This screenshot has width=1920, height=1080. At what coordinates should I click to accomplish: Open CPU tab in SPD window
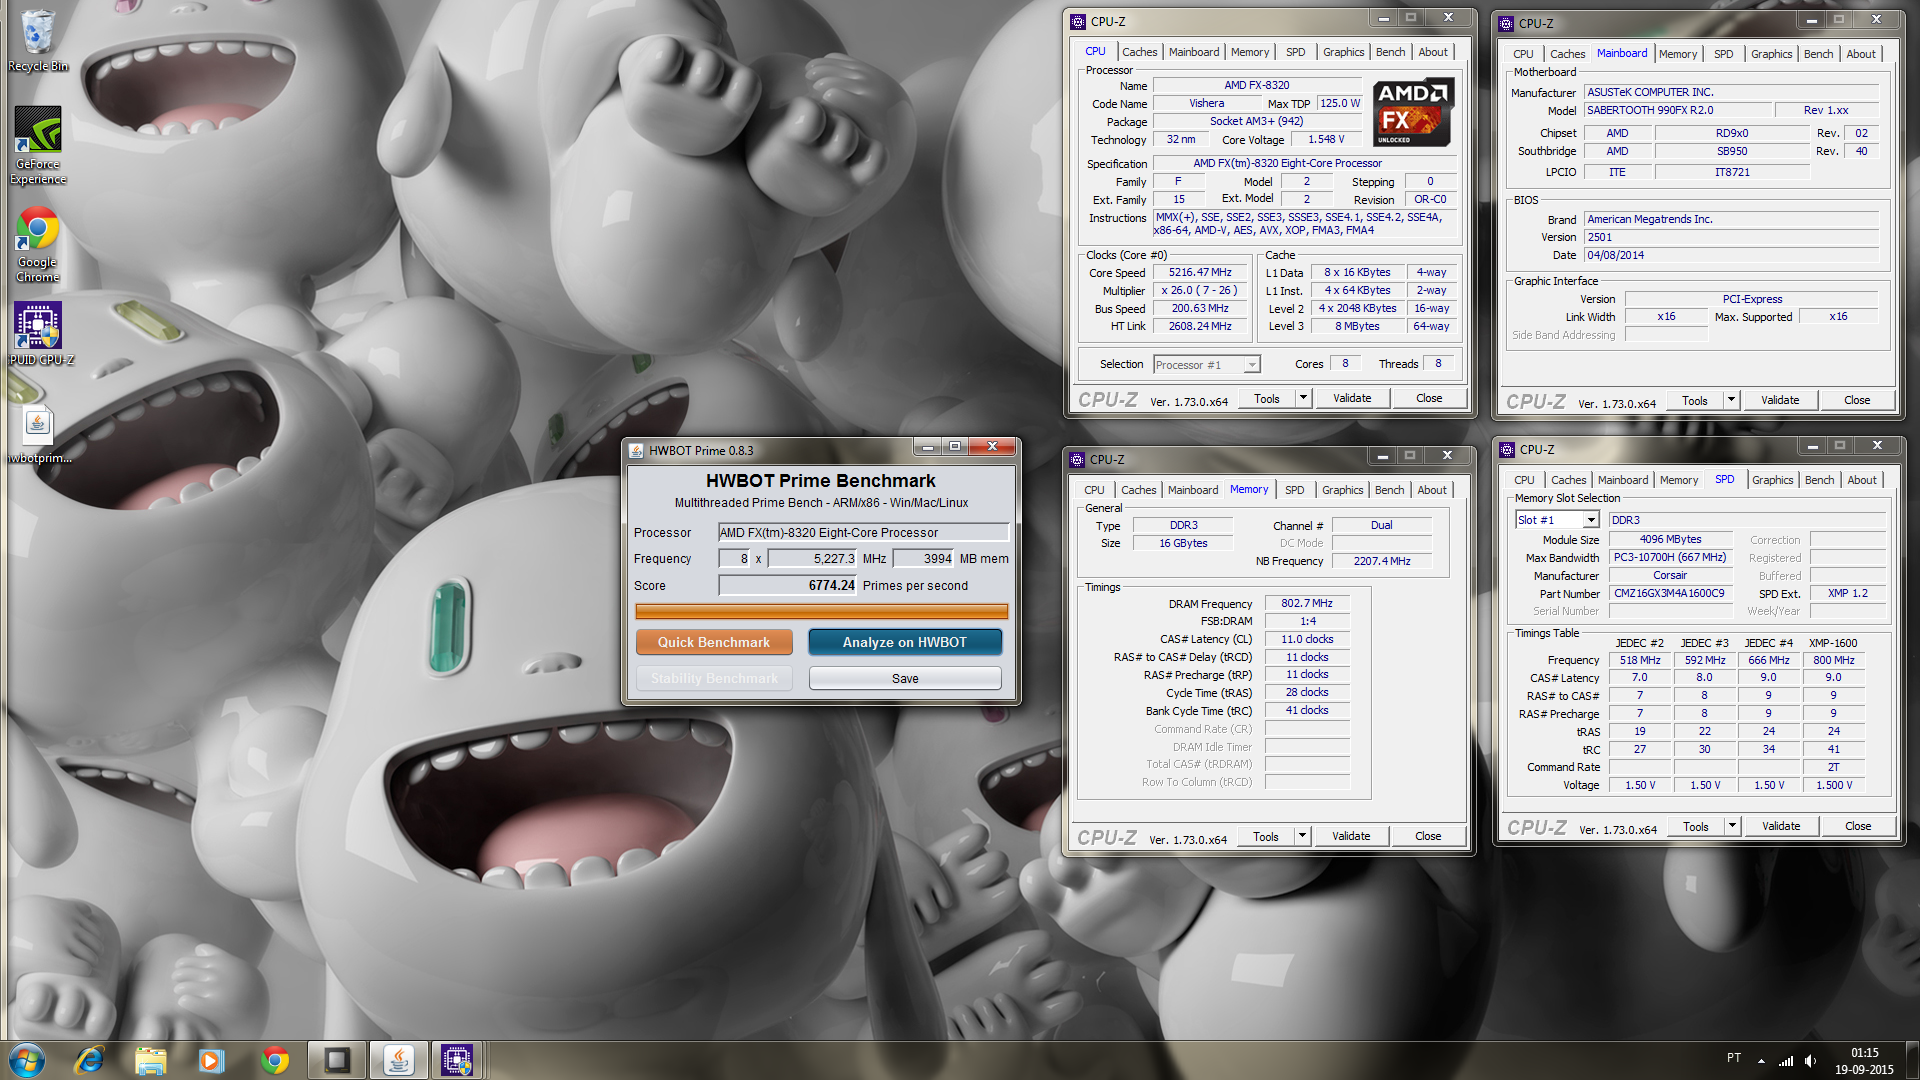[x=1524, y=480]
